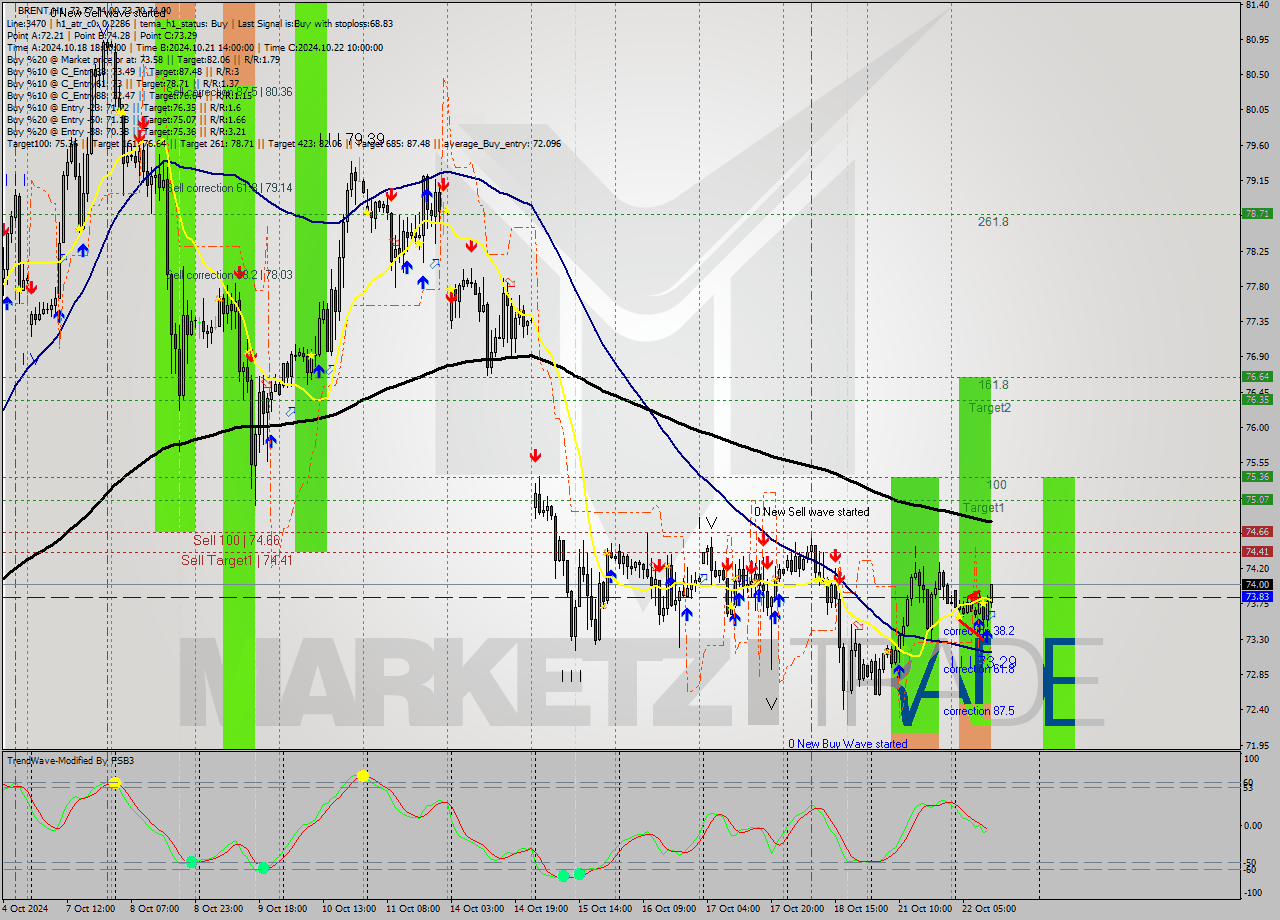Select the 76.64 green price label
1280x920 pixels.
tap(1257, 377)
